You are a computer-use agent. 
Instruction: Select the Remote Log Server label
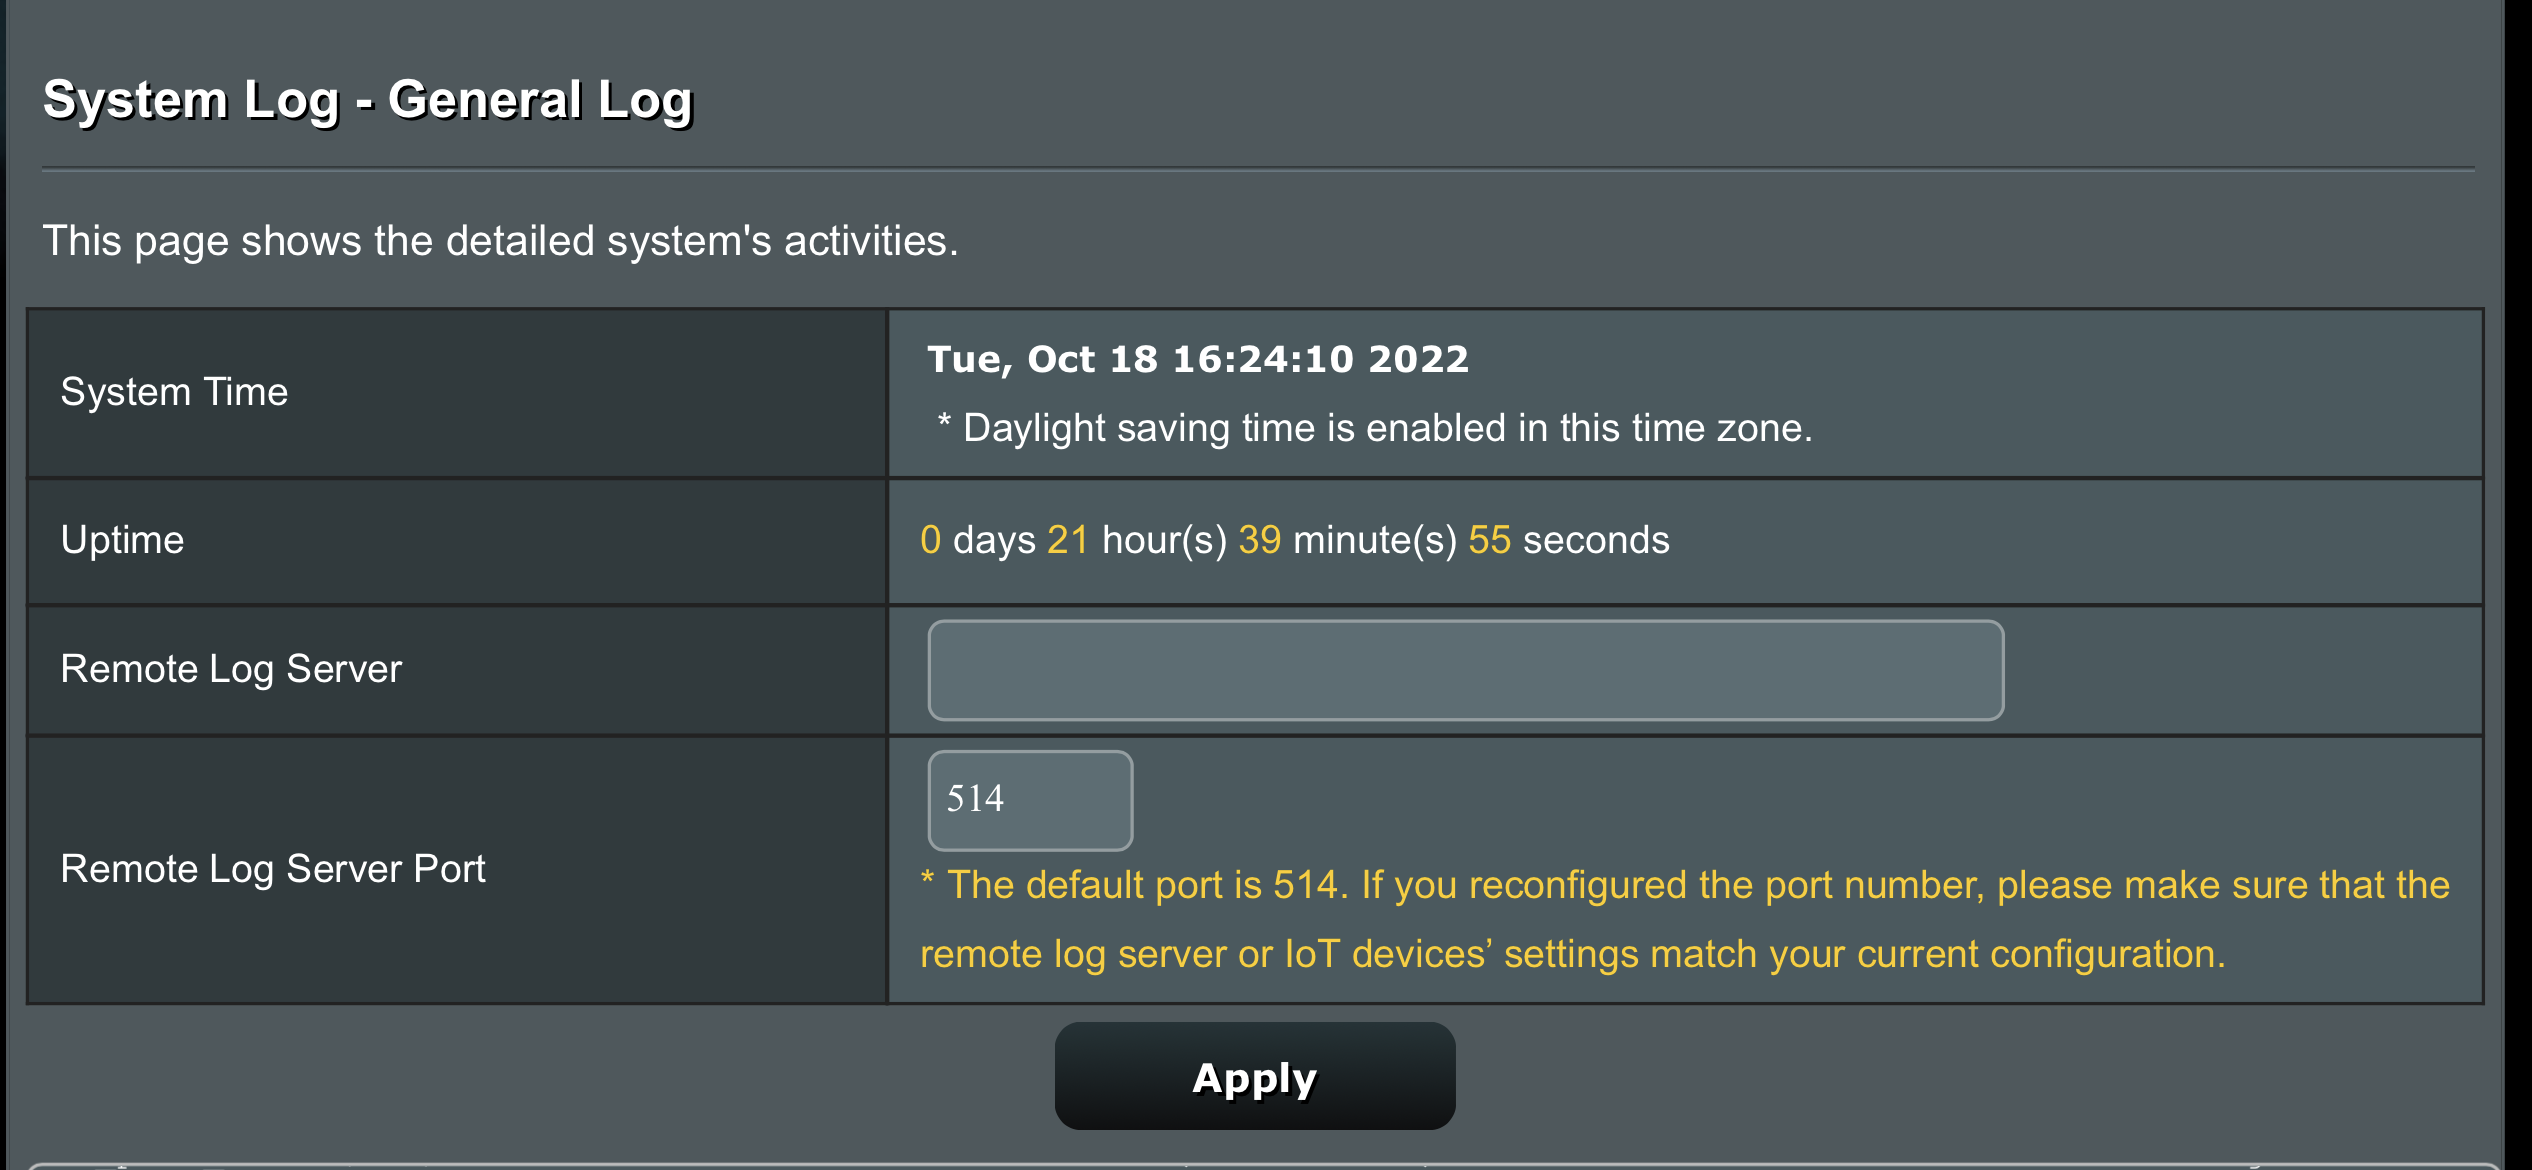[231, 669]
